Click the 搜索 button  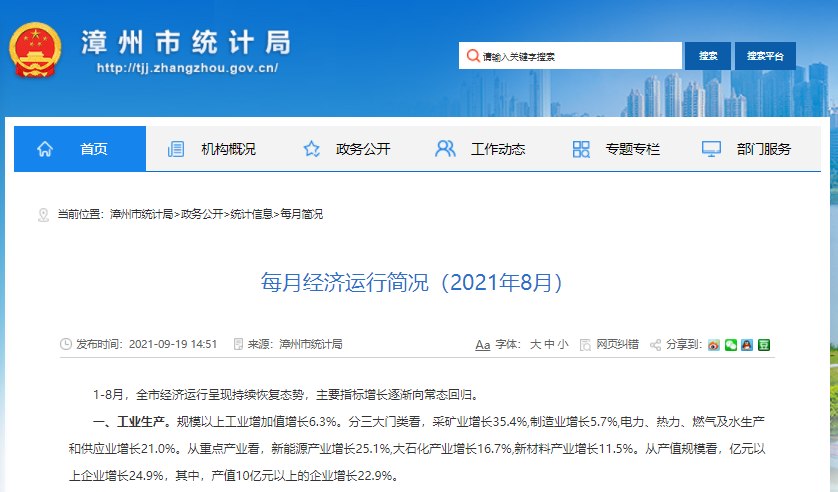[708, 56]
